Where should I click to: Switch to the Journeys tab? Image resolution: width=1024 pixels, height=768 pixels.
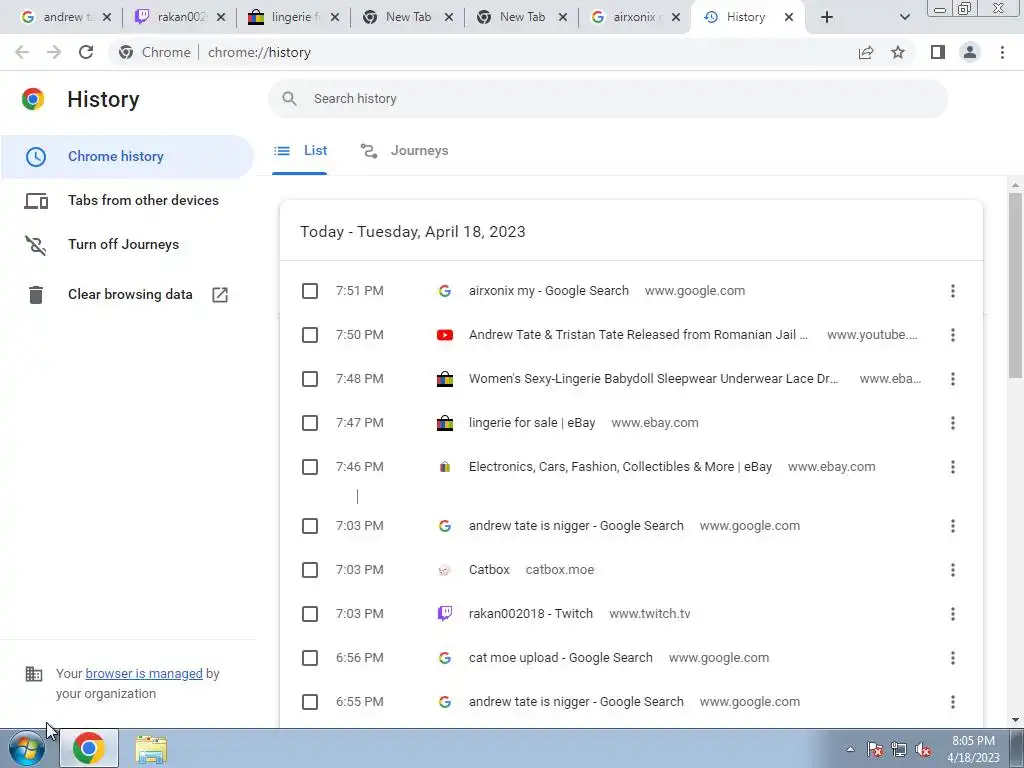pyautogui.click(x=404, y=151)
